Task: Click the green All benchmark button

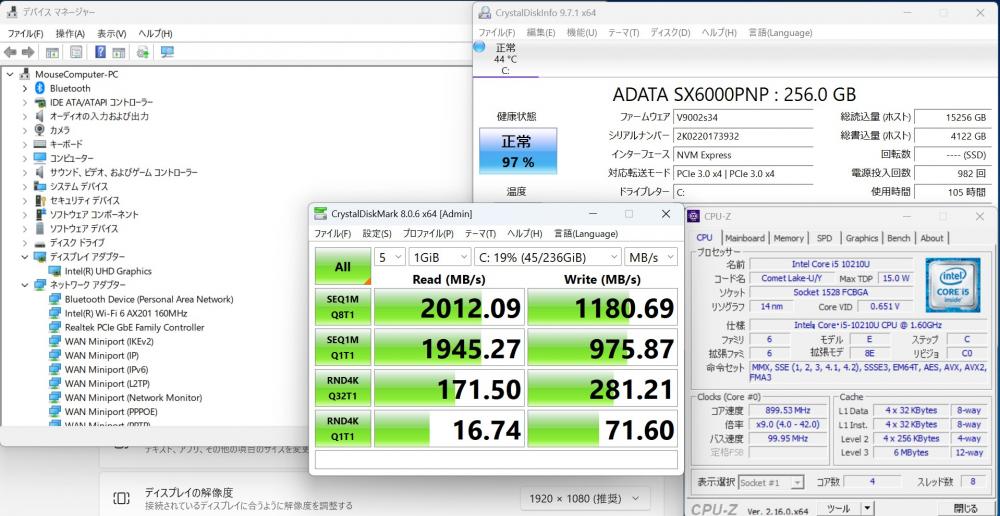Action: coord(342,267)
